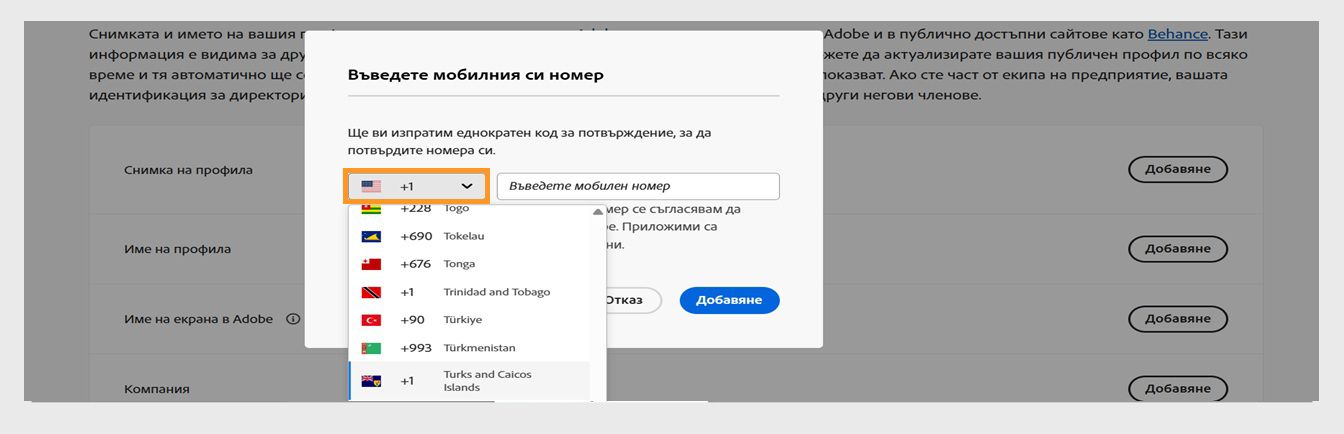Click the scroll-up arrow of country list
Viewport: 1344px width, 434px height.
pyautogui.click(x=598, y=211)
